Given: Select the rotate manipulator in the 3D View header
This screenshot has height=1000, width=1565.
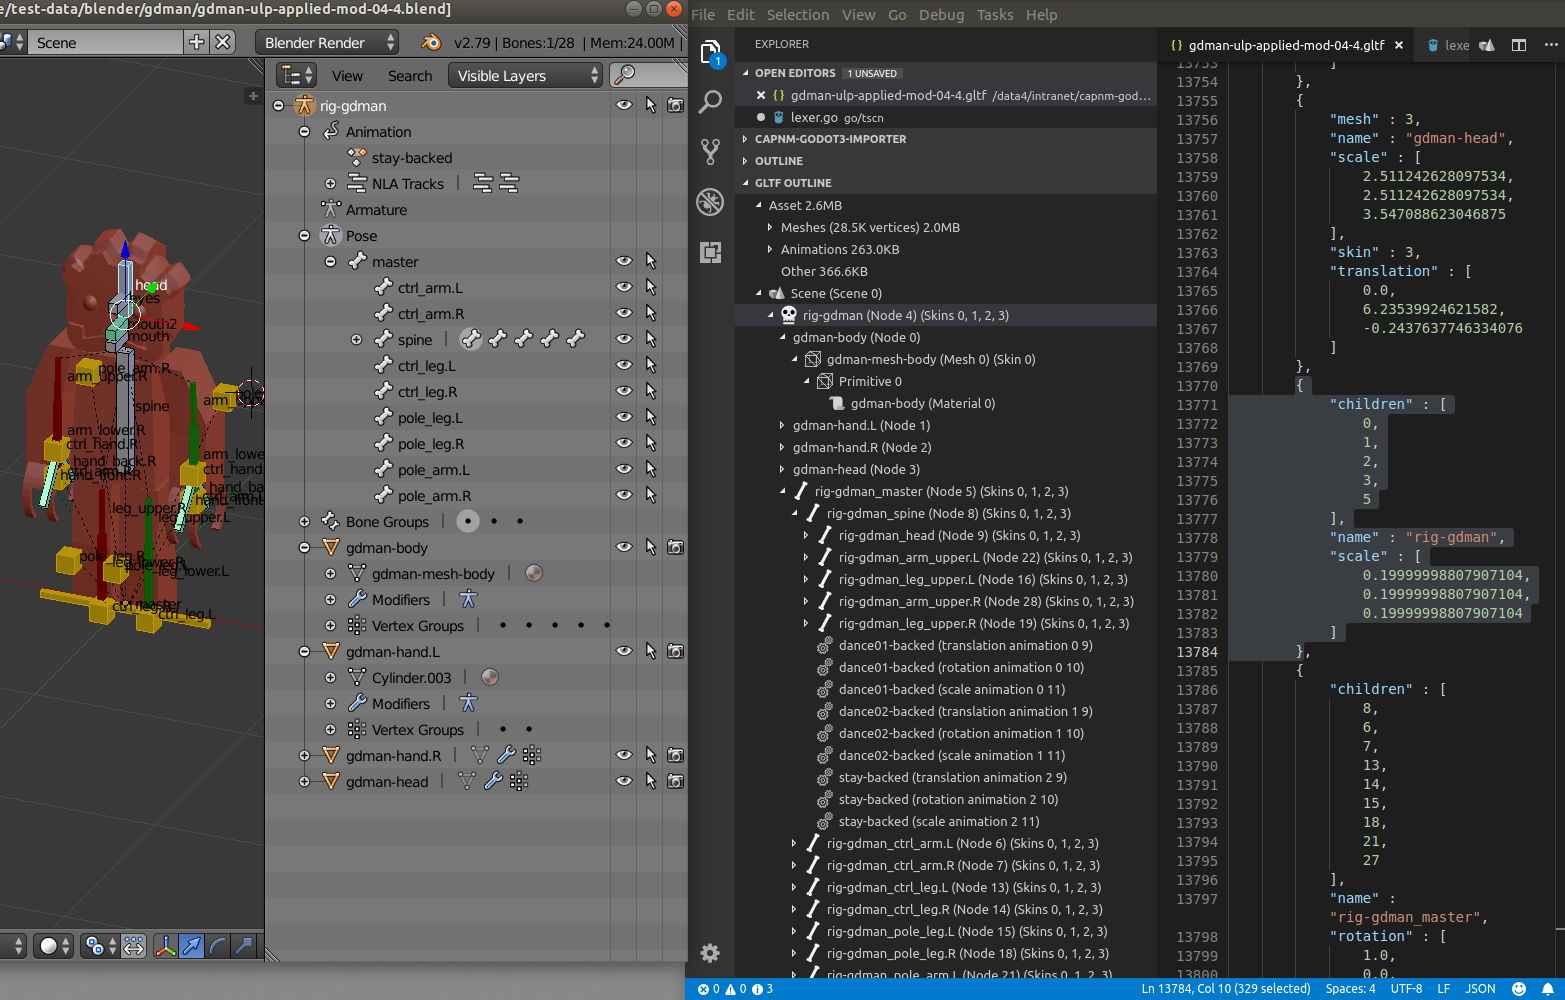Looking at the screenshot, I should click(x=218, y=946).
